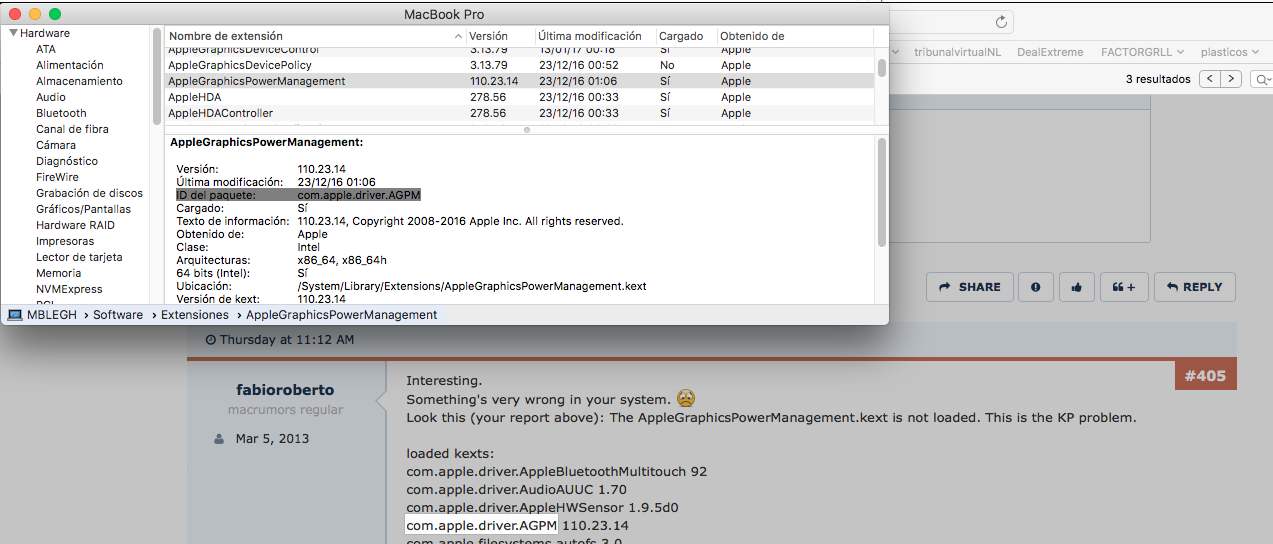Like the forum post (thumbs up)
This screenshot has width=1273, height=544.
(1076, 287)
